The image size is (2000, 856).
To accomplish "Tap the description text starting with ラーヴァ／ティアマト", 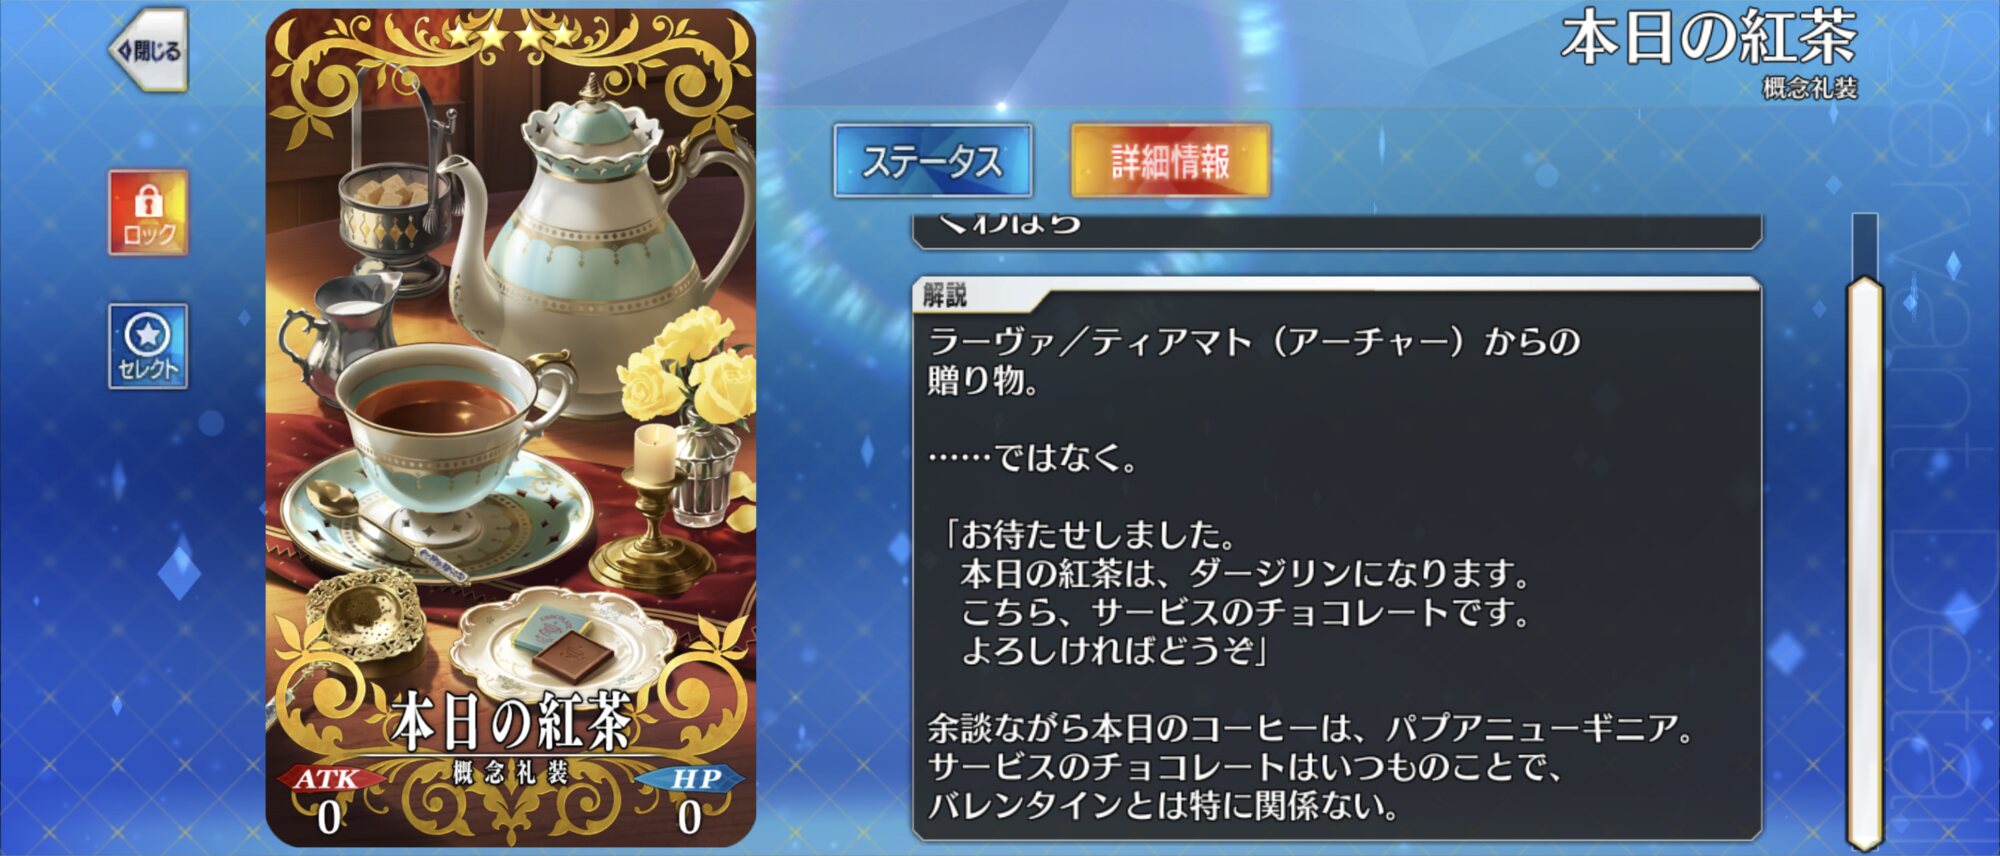I will (x=1254, y=361).
